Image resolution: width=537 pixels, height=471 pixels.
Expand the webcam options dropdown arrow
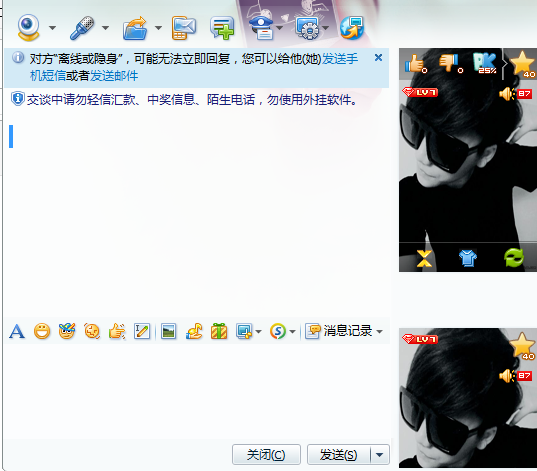click(52, 28)
